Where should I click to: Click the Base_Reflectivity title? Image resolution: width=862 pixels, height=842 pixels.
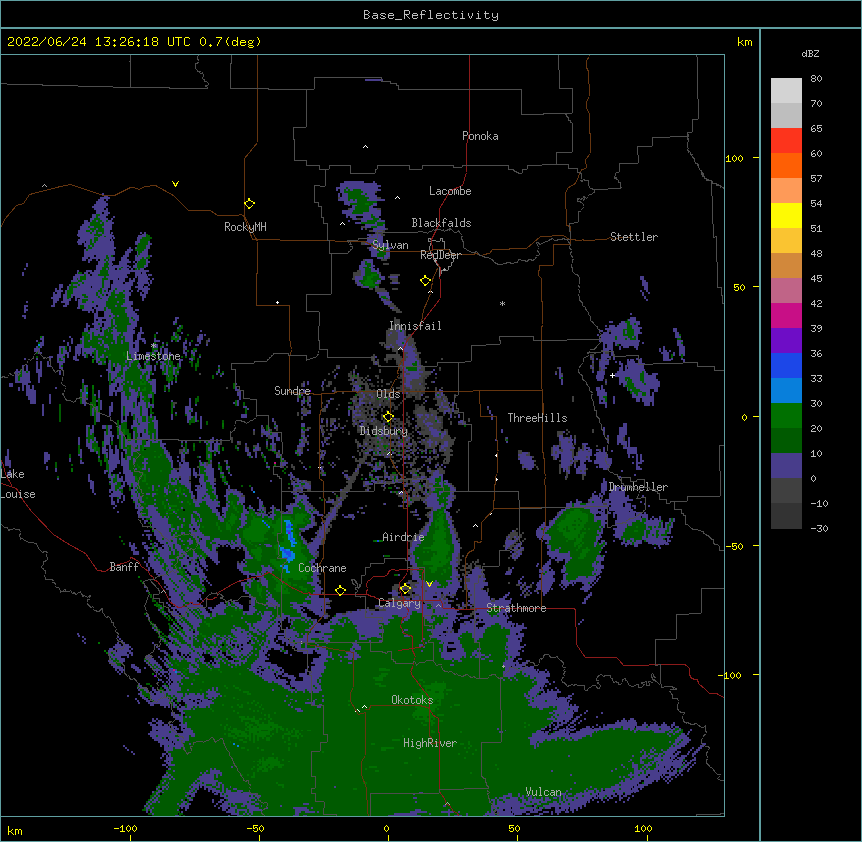pos(431,15)
